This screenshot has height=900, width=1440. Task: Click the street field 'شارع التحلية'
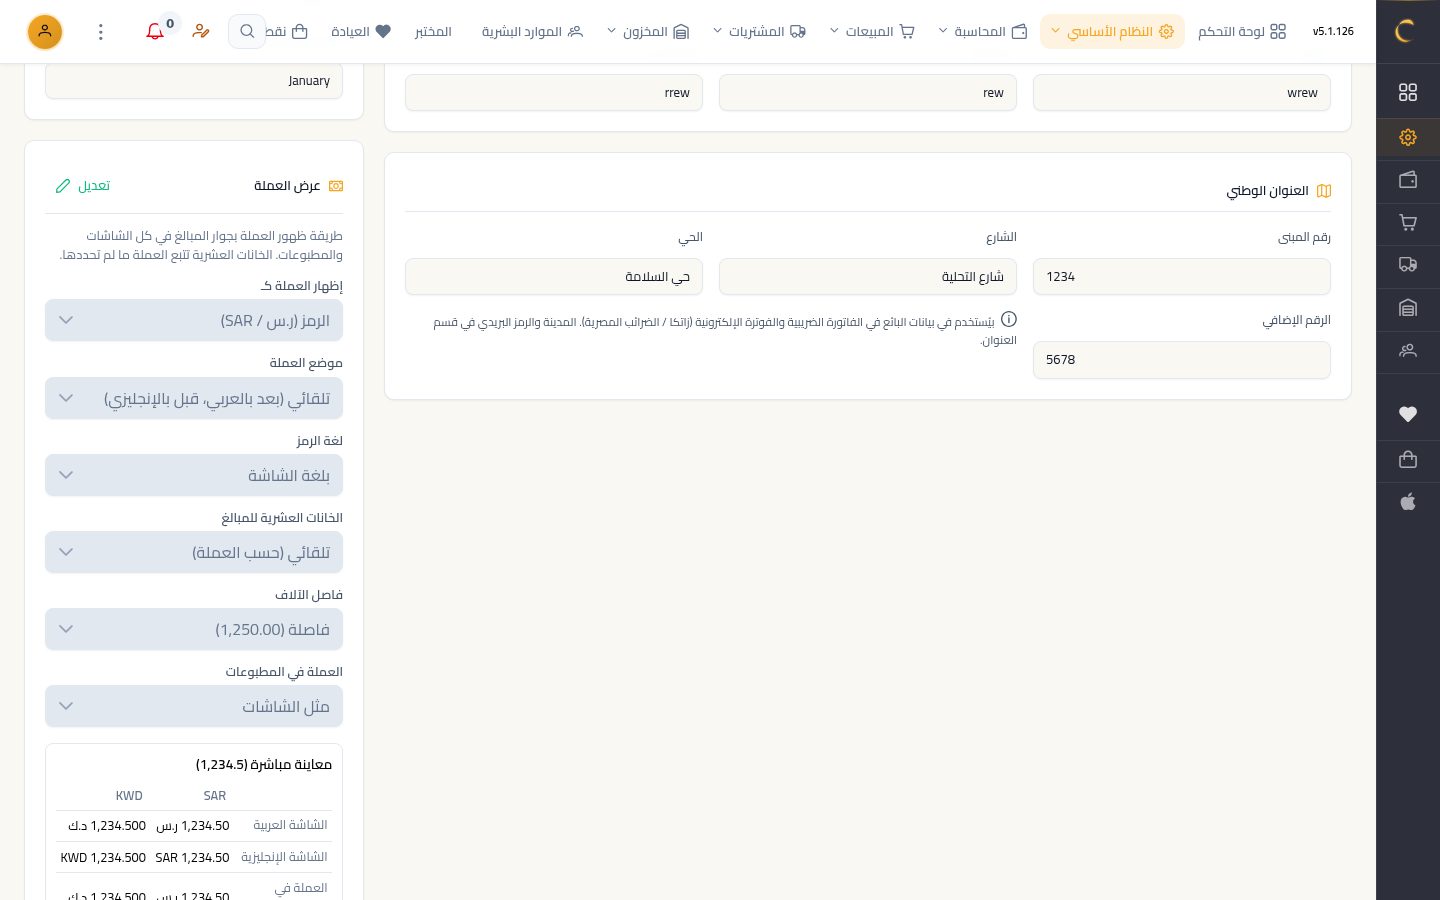click(x=868, y=277)
